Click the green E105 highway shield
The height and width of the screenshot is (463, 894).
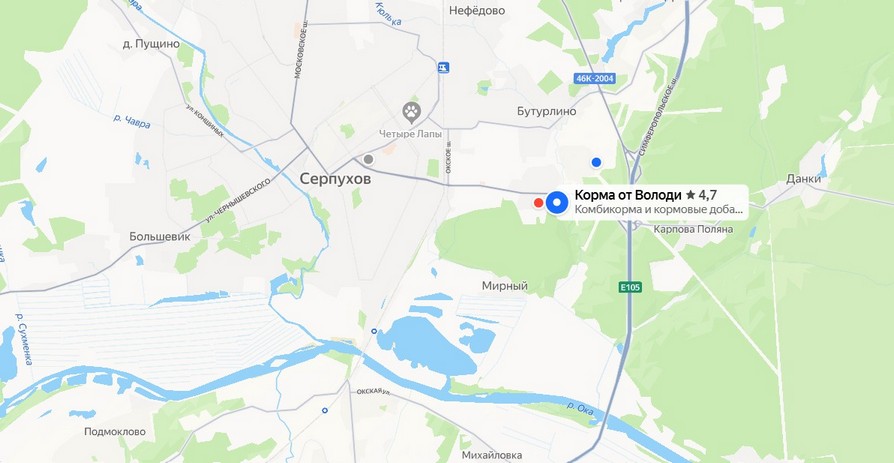631,287
